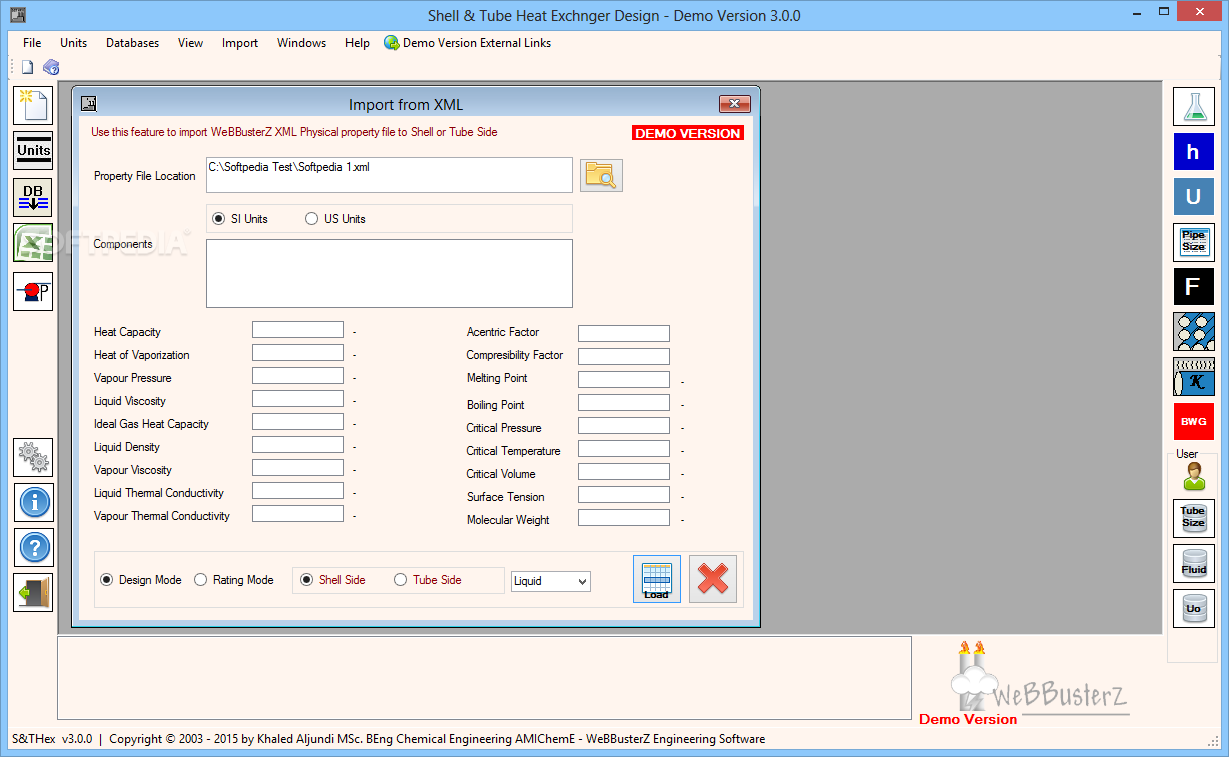Click the Boiling Point field
Image resolution: width=1229 pixels, height=757 pixels.
pos(624,403)
